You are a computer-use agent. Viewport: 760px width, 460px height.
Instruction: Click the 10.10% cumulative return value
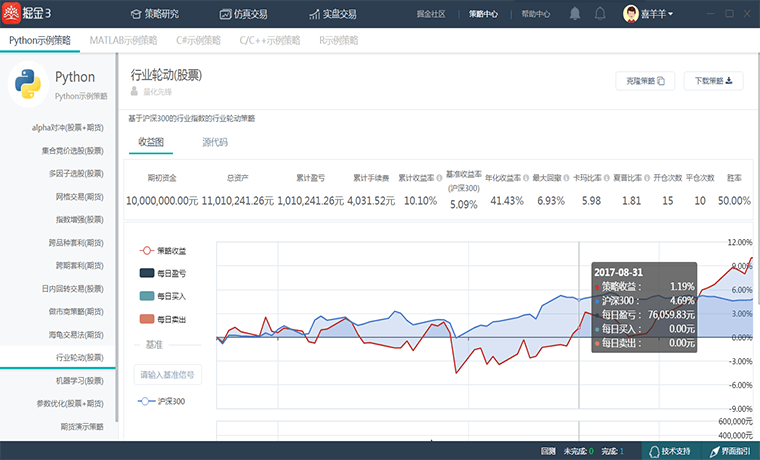[420, 201]
